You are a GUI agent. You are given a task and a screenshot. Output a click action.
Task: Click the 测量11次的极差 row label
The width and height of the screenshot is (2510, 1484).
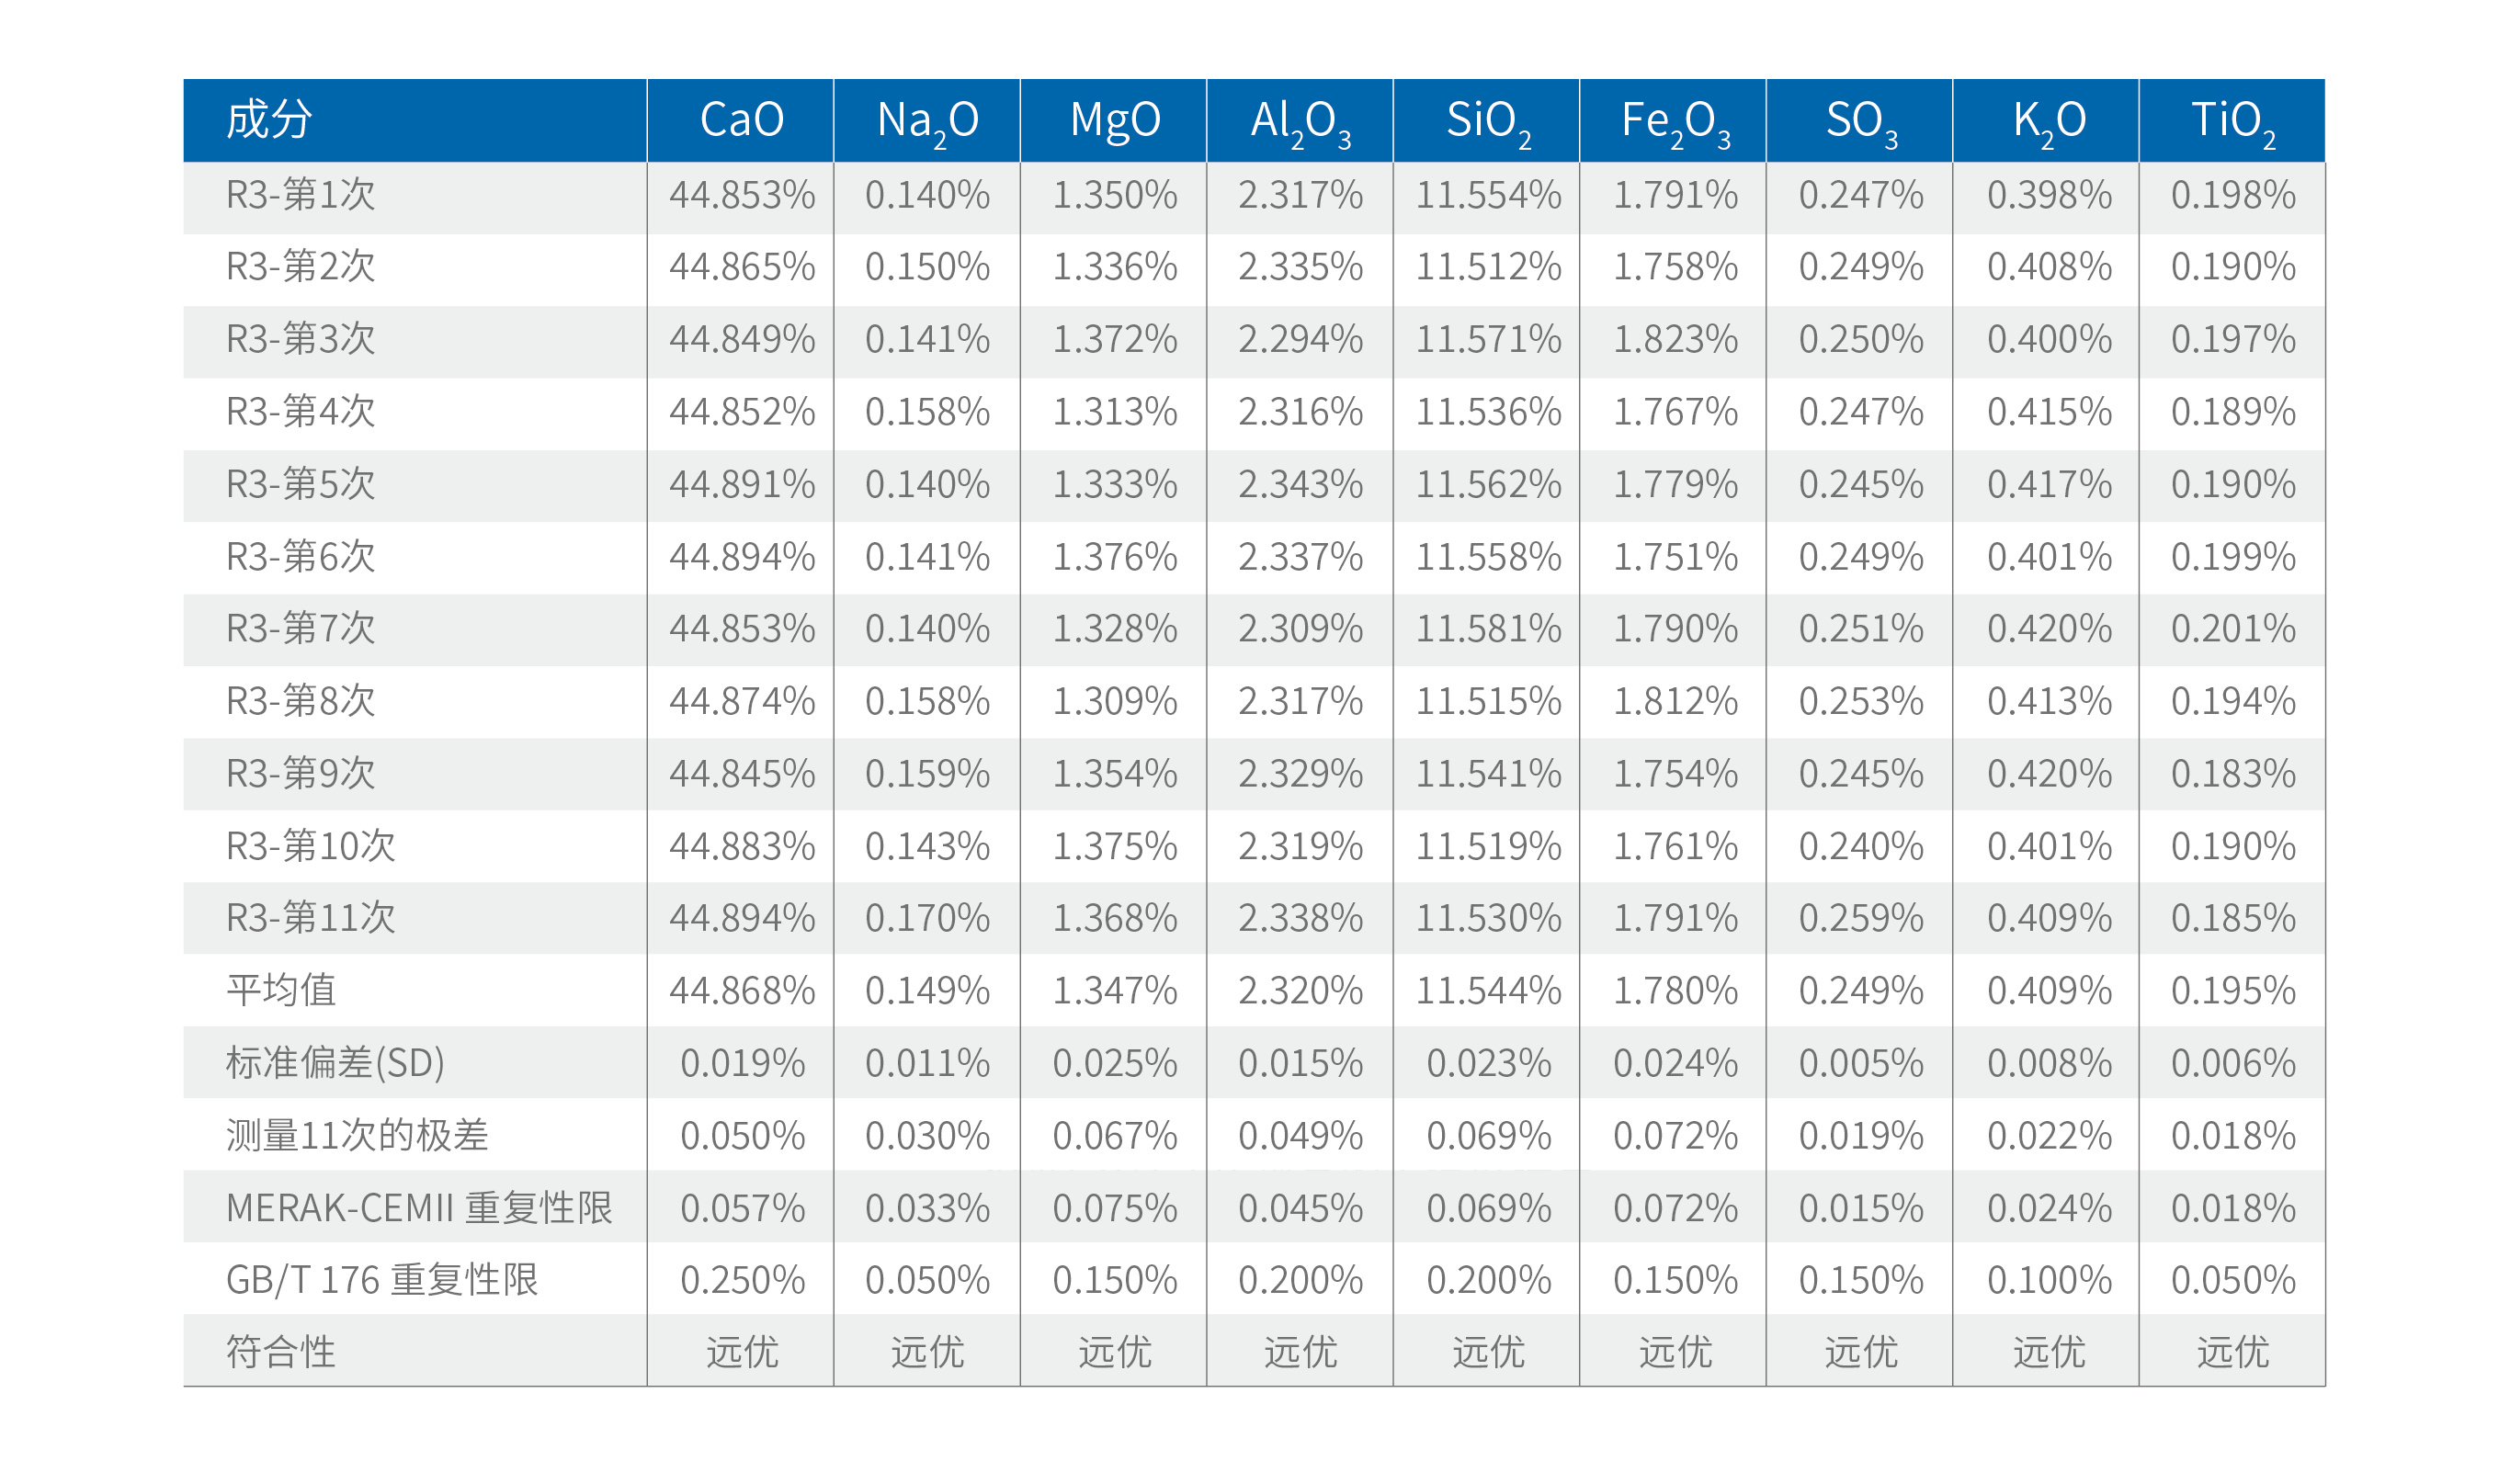[x=357, y=1136]
